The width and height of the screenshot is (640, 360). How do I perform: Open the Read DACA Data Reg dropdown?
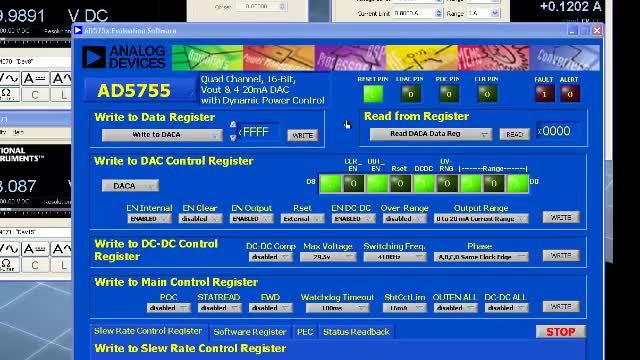tap(431, 134)
